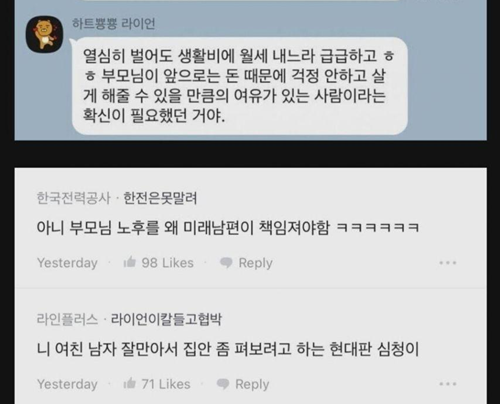Open the 하트뿅뿅 라이언 sender name
The height and width of the screenshot is (404, 500).
coord(114,24)
